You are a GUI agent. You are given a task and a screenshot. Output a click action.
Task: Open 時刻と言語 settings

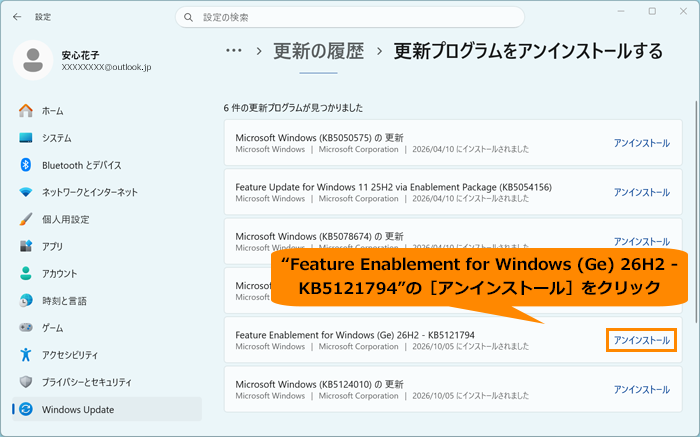click(x=107, y=301)
